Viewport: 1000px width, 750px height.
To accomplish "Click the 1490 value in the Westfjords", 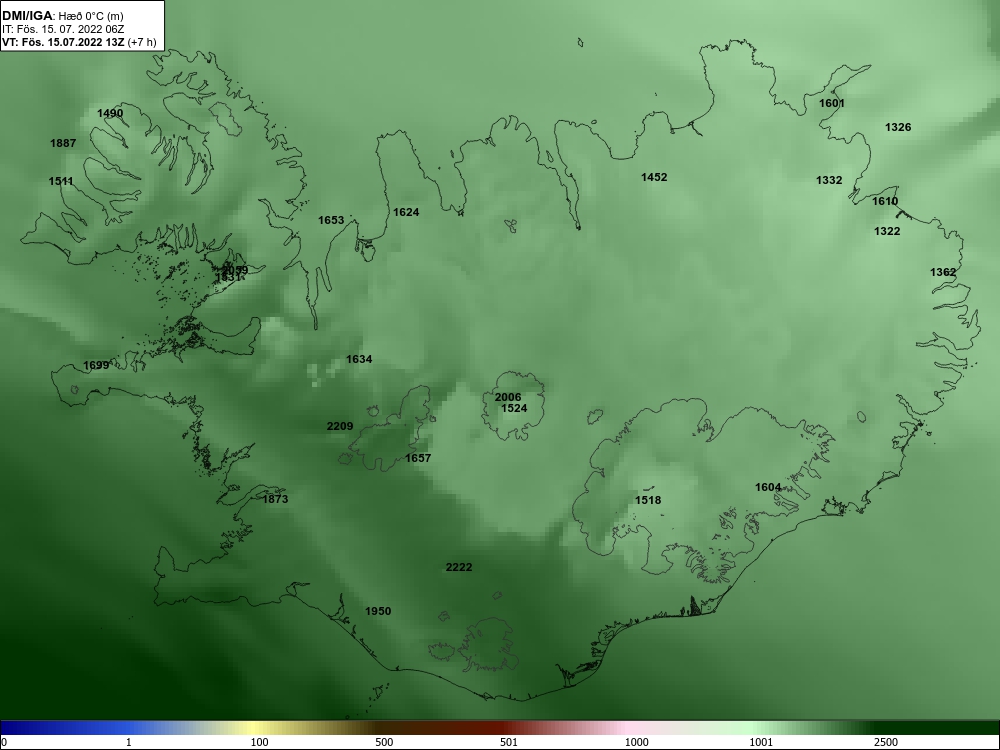I will click(110, 114).
